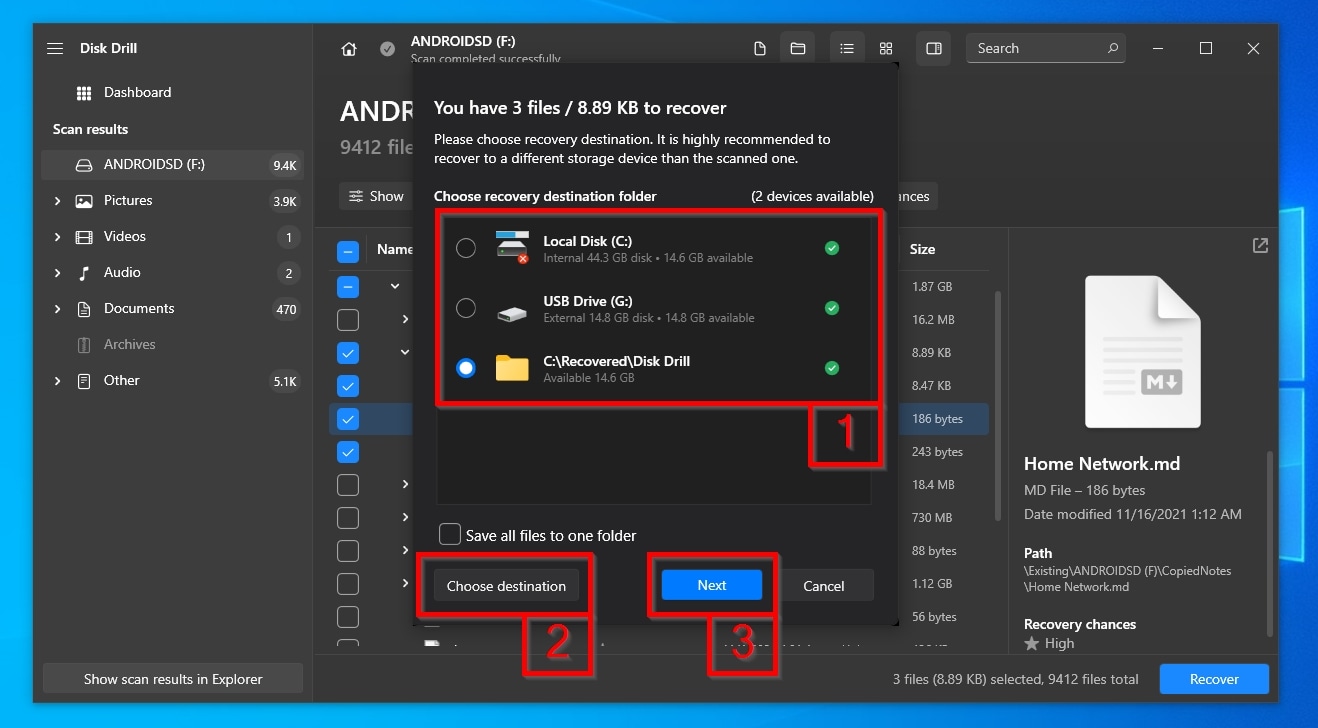The width and height of the screenshot is (1318, 728).
Task: Expand the Videos category in sidebar
Action: tap(57, 237)
